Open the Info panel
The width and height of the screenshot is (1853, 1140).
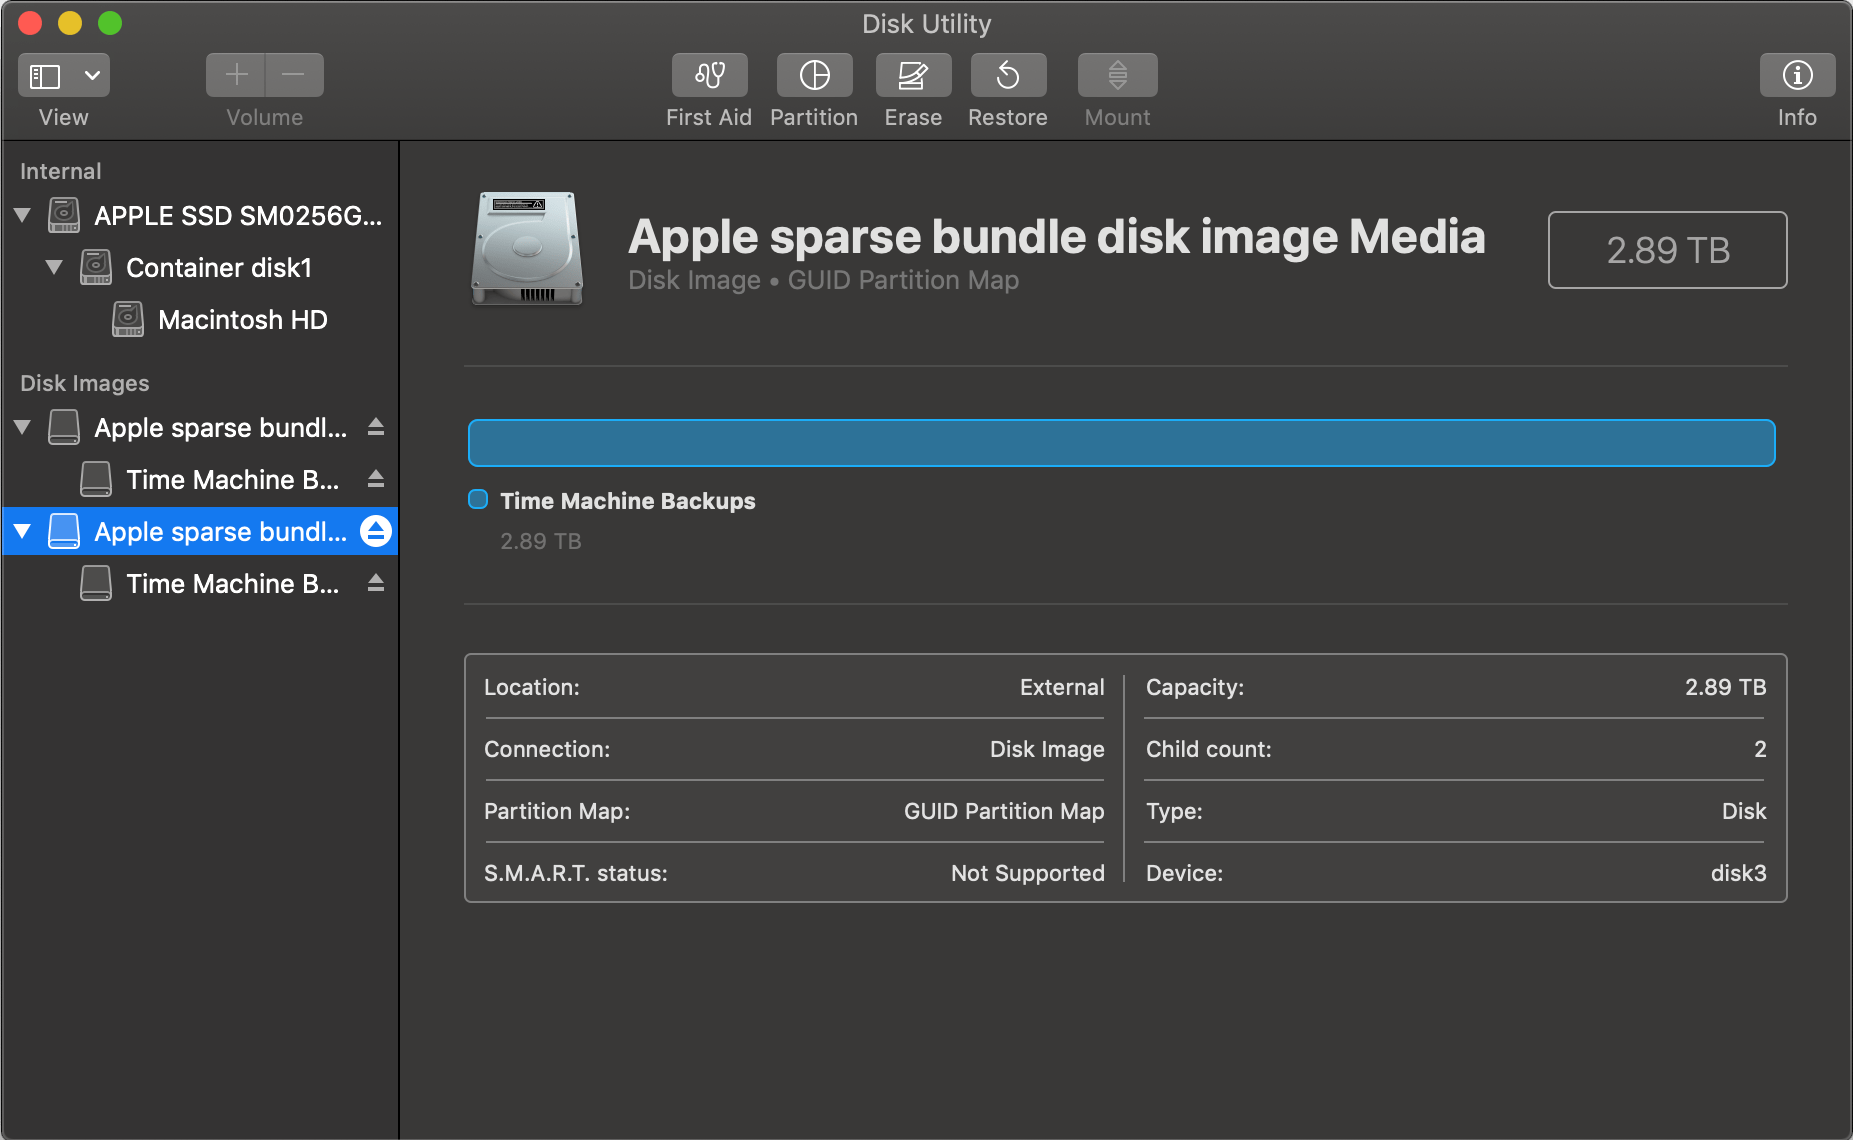tap(1797, 75)
